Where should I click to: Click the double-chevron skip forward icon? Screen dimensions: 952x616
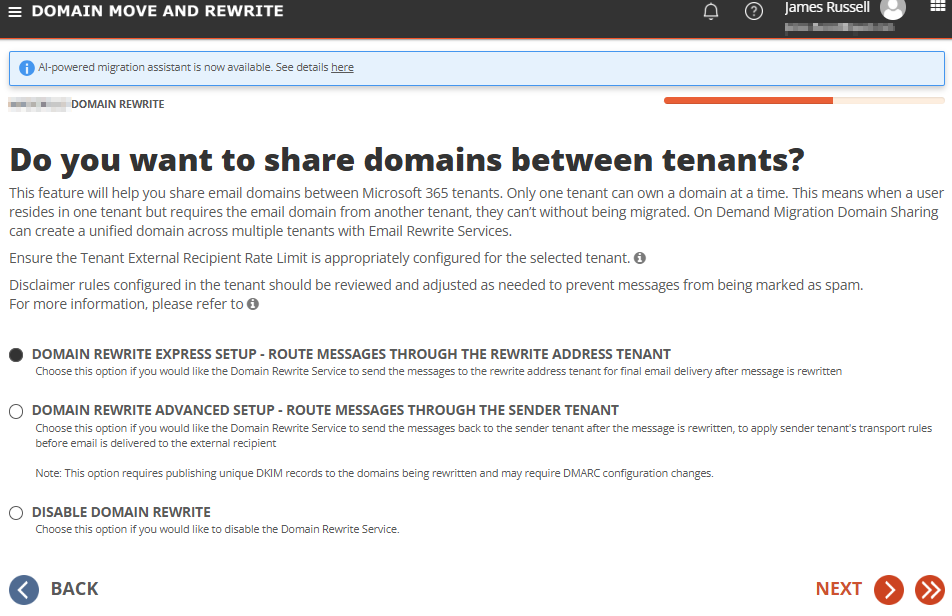(x=930, y=589)
